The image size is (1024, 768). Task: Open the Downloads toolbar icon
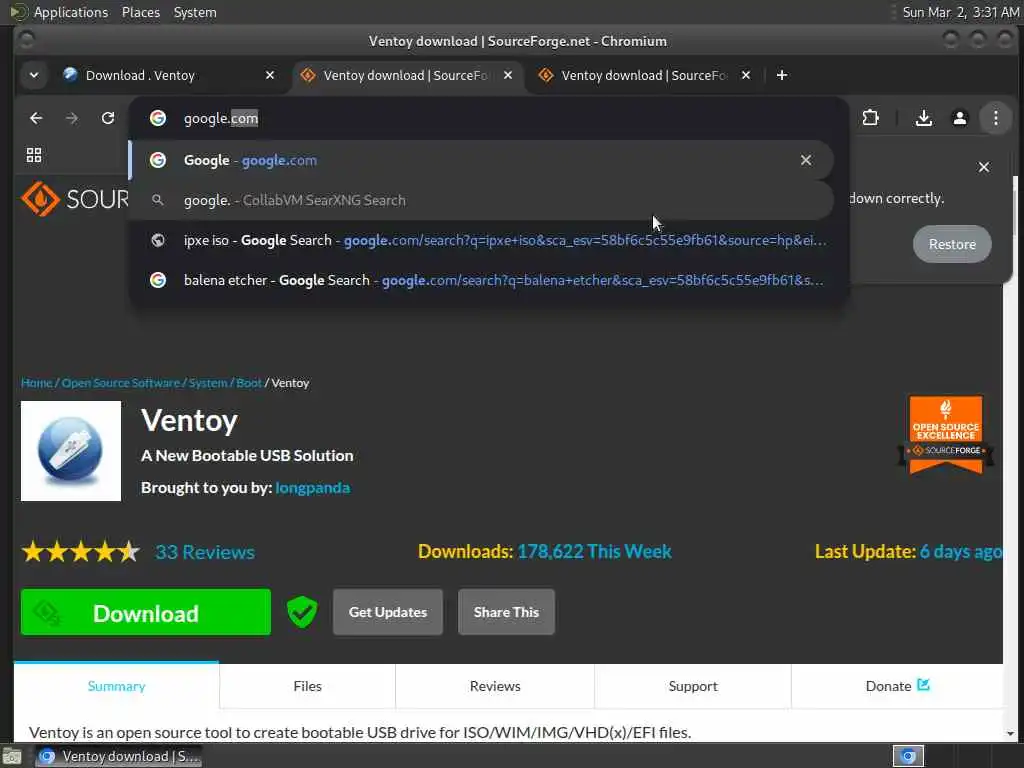point(923,118)
